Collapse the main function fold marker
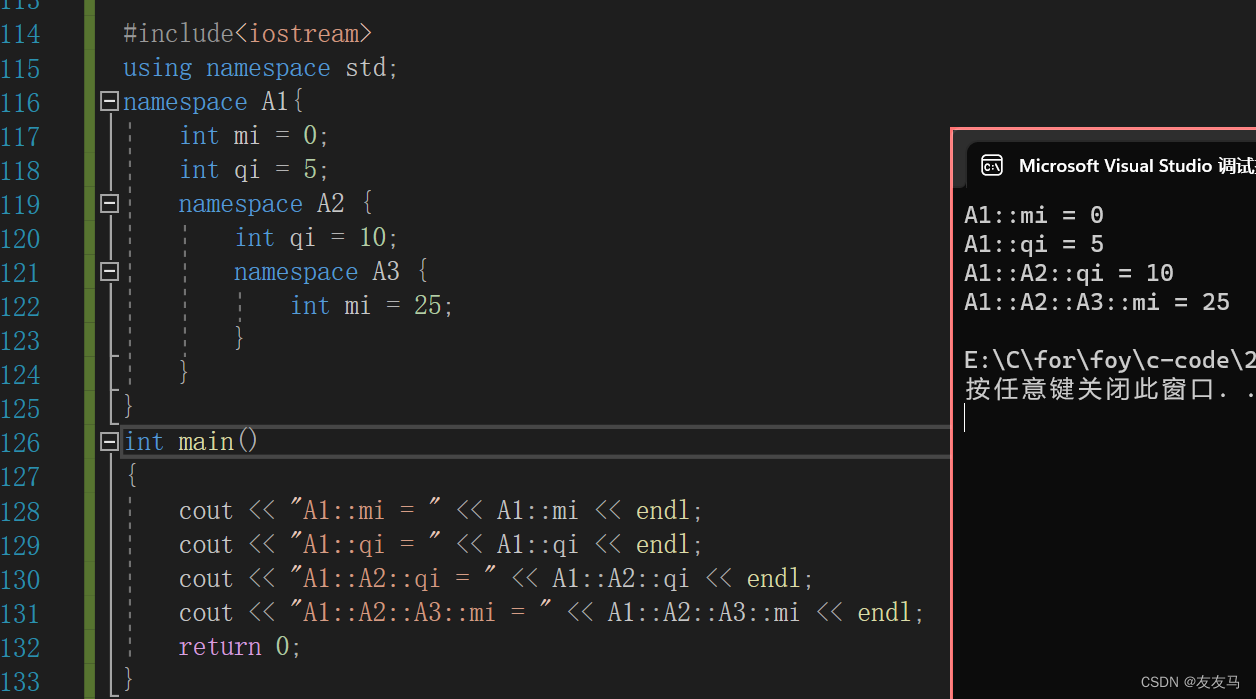 pyautogui.click(x=108, y=440)
